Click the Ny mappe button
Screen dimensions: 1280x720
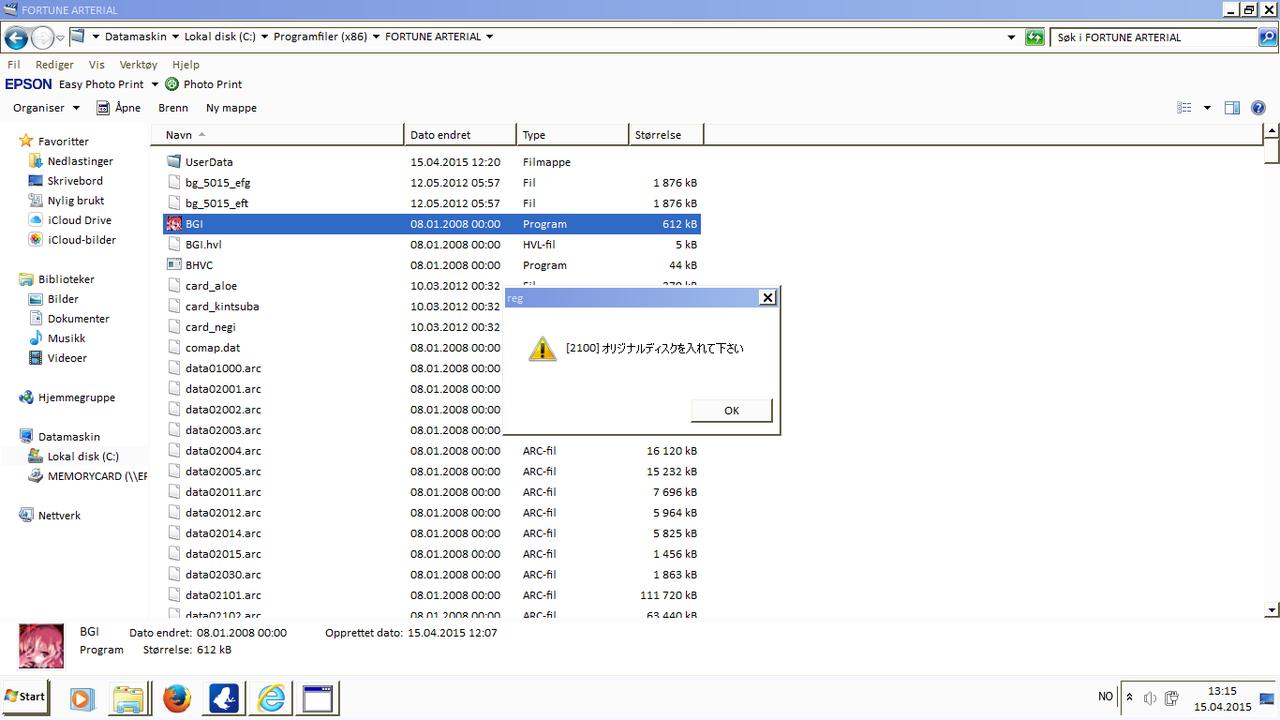[x=231, y=108]
